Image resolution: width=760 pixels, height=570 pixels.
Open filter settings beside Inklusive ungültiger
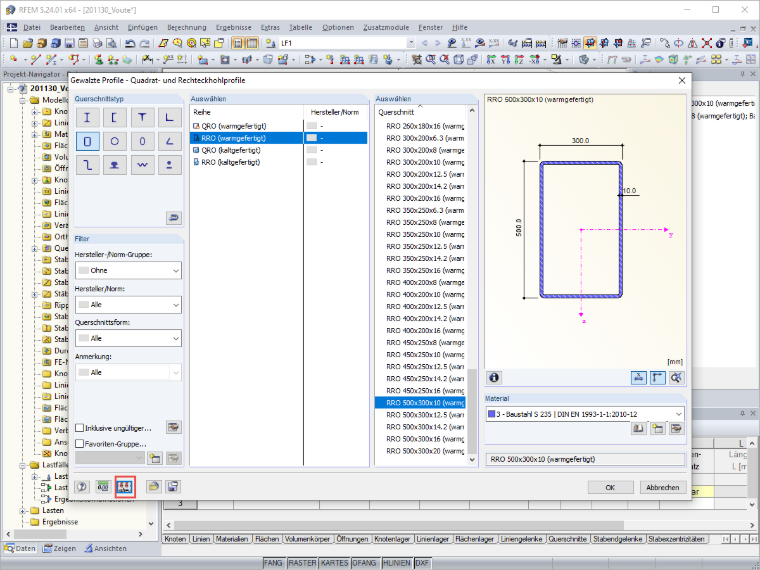pyautogui.click(x=174, y=427)
